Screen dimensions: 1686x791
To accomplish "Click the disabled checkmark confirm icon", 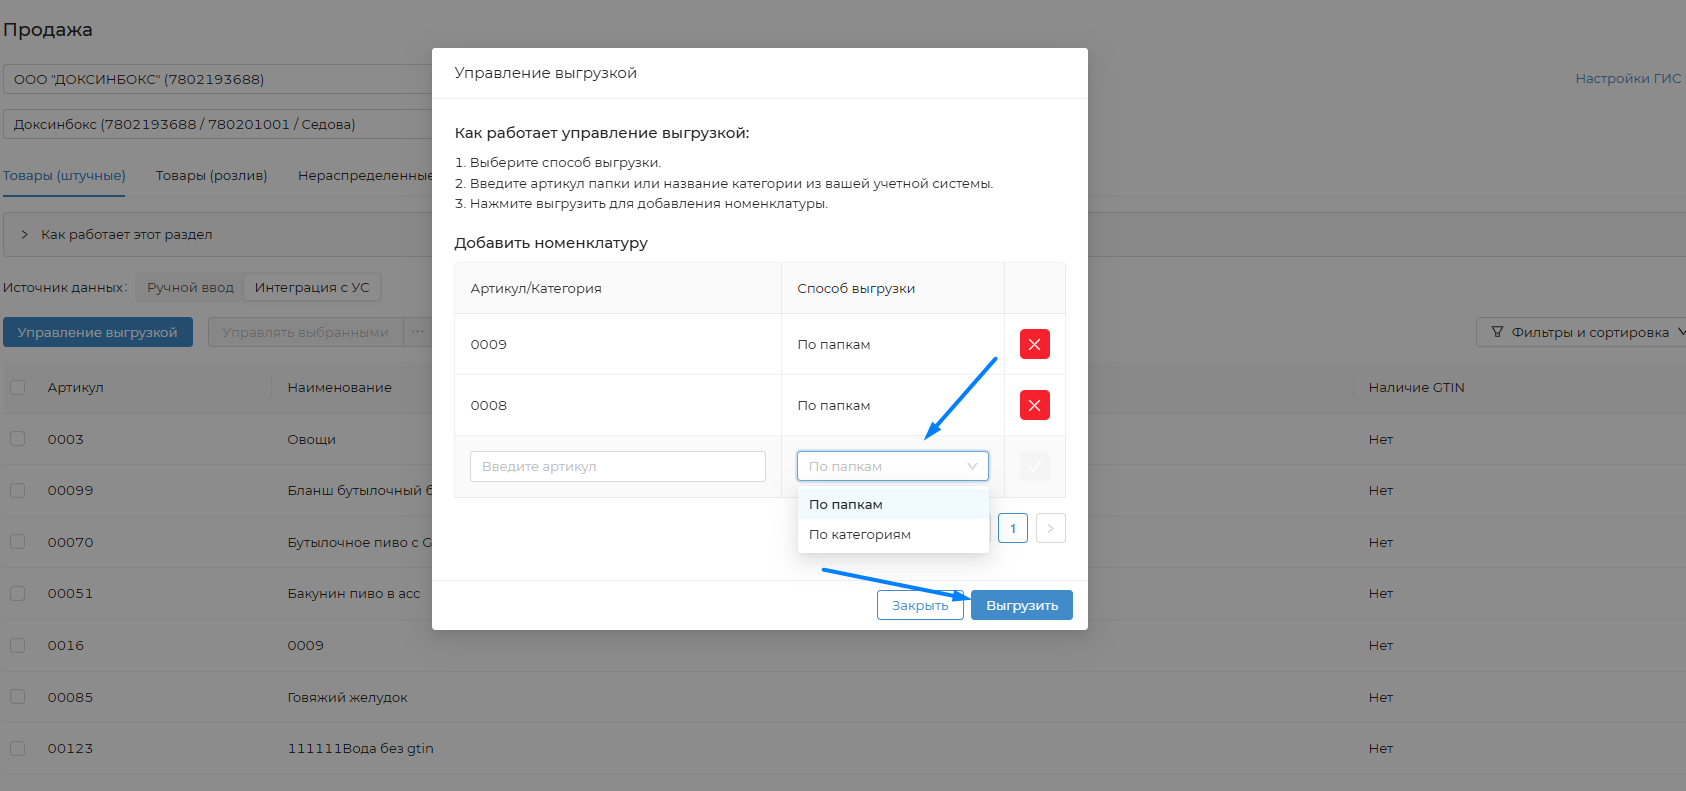I will point(1034,466).
